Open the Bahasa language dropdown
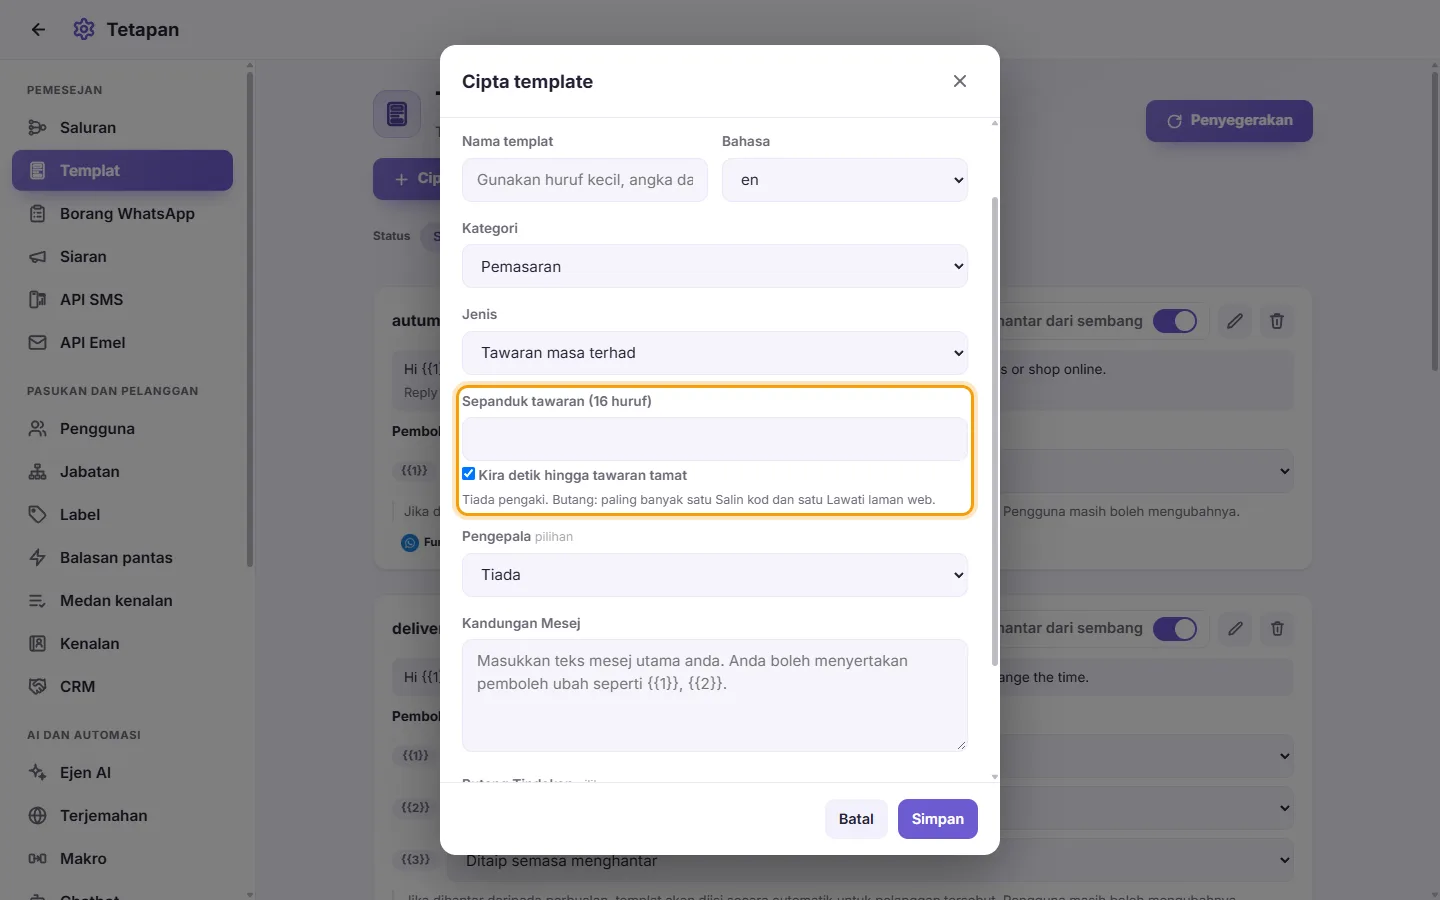 pos(845,180)
